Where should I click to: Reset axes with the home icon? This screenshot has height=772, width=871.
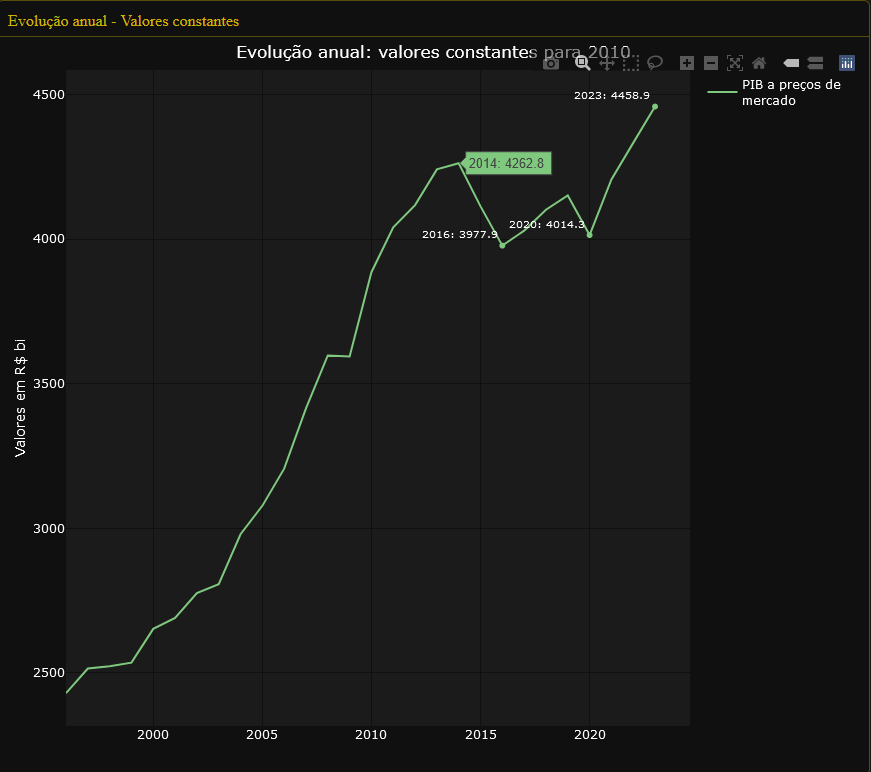point(759,63)
